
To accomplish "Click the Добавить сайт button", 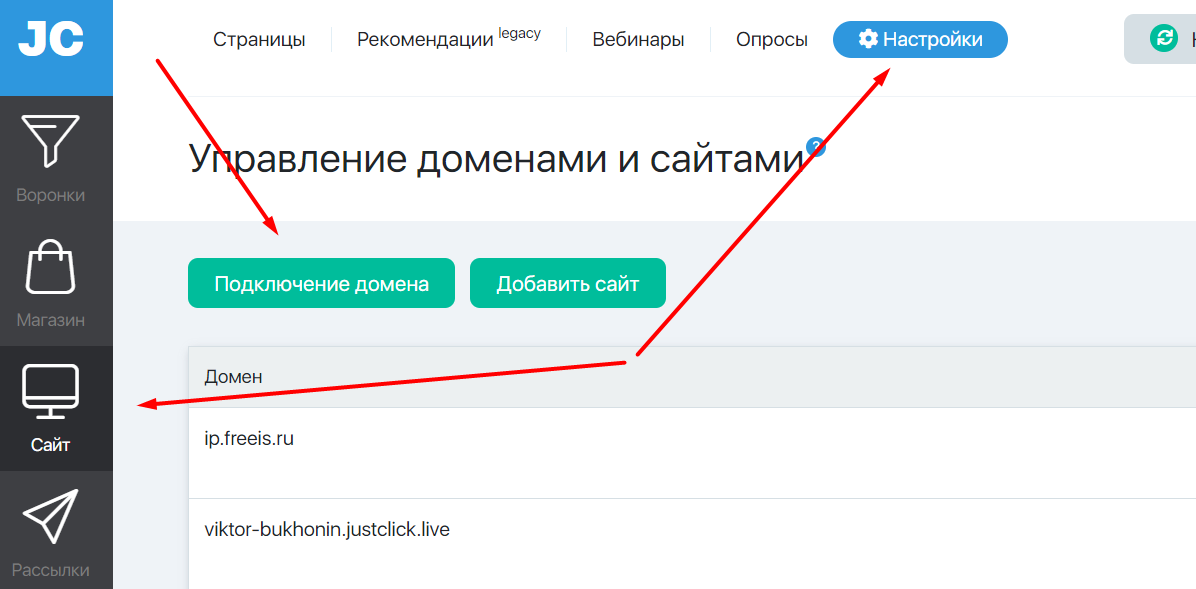I will tap(567, 283).
